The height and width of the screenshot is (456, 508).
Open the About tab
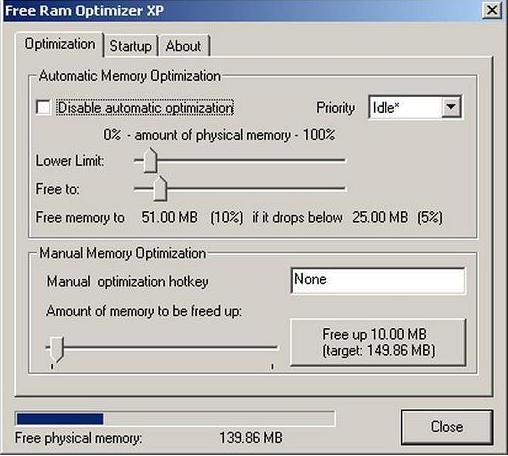[184, 46]
